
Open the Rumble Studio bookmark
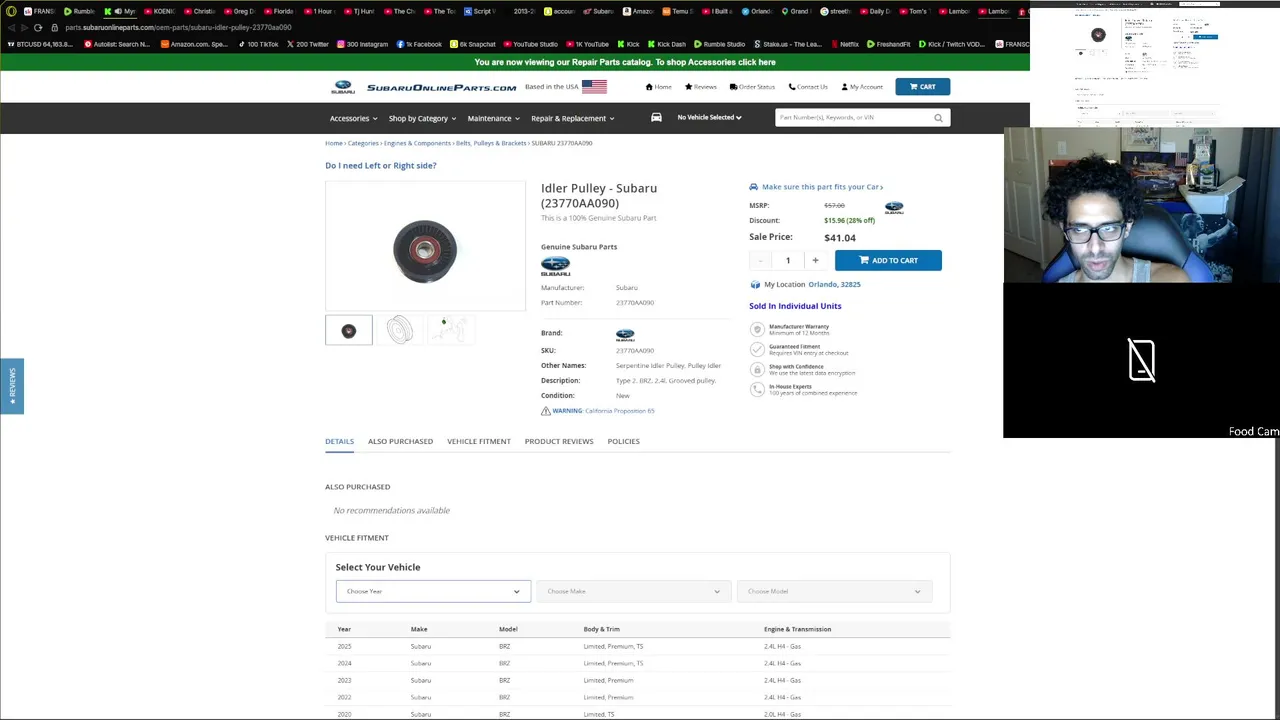coord(718,44)
